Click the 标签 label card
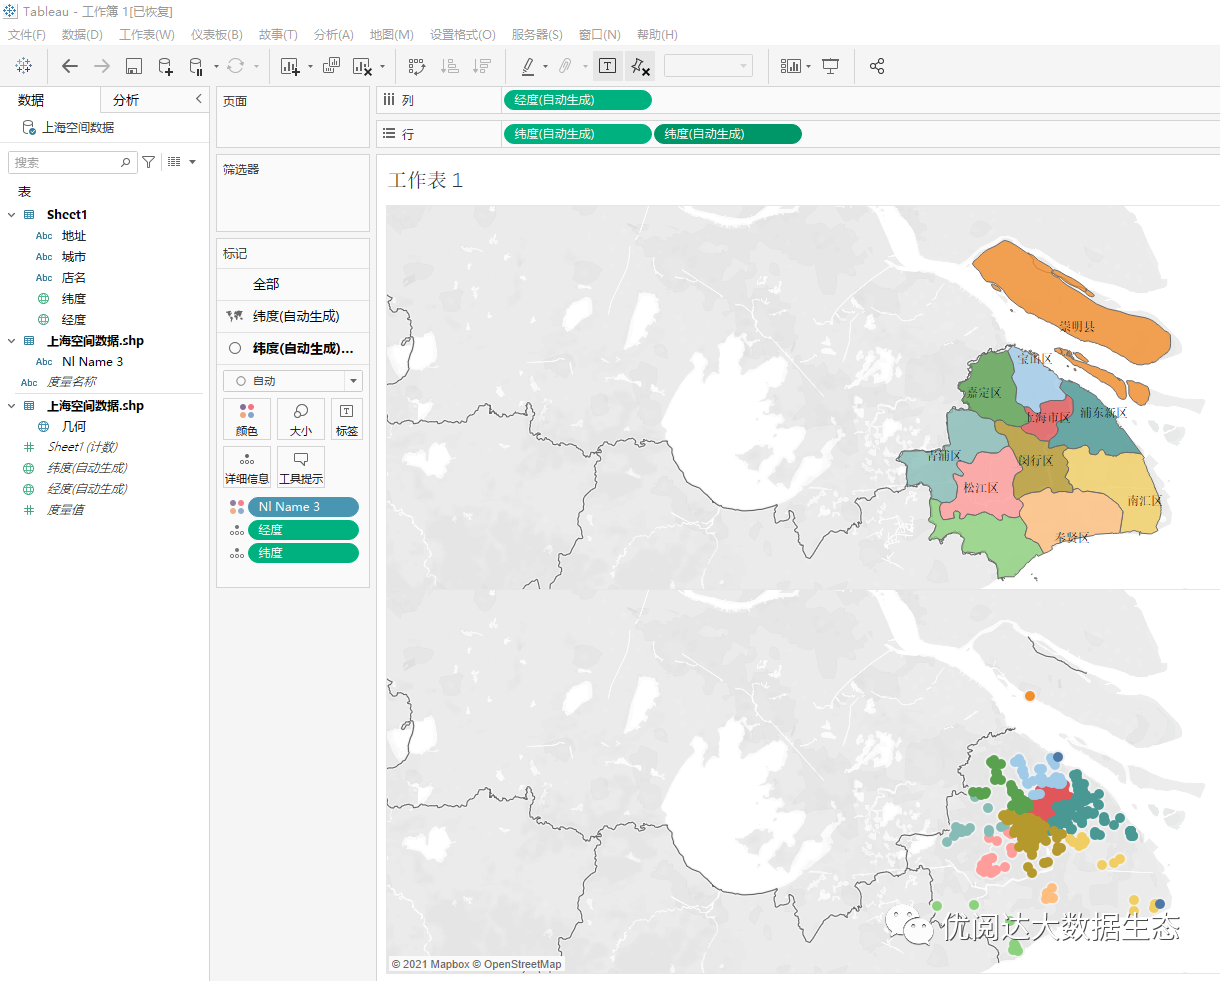Image resolution: width=1220 pixels, height=981 pixels. (346, 419)
